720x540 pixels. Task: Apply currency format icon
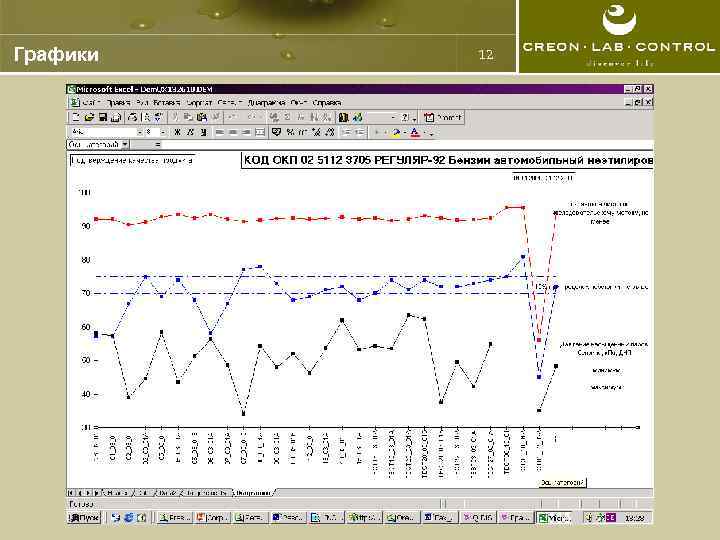(276, 132)
